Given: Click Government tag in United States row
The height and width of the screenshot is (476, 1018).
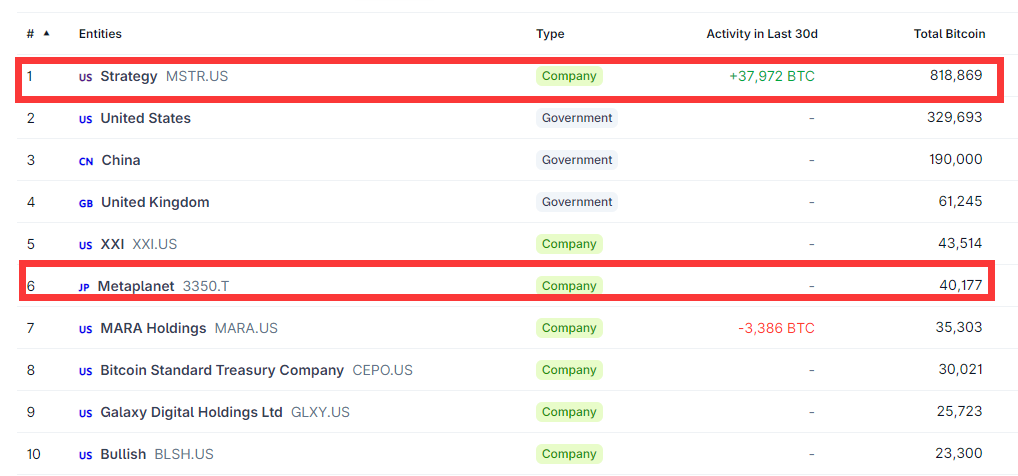Looking at the screenshot, I should [x=577, y=118].
